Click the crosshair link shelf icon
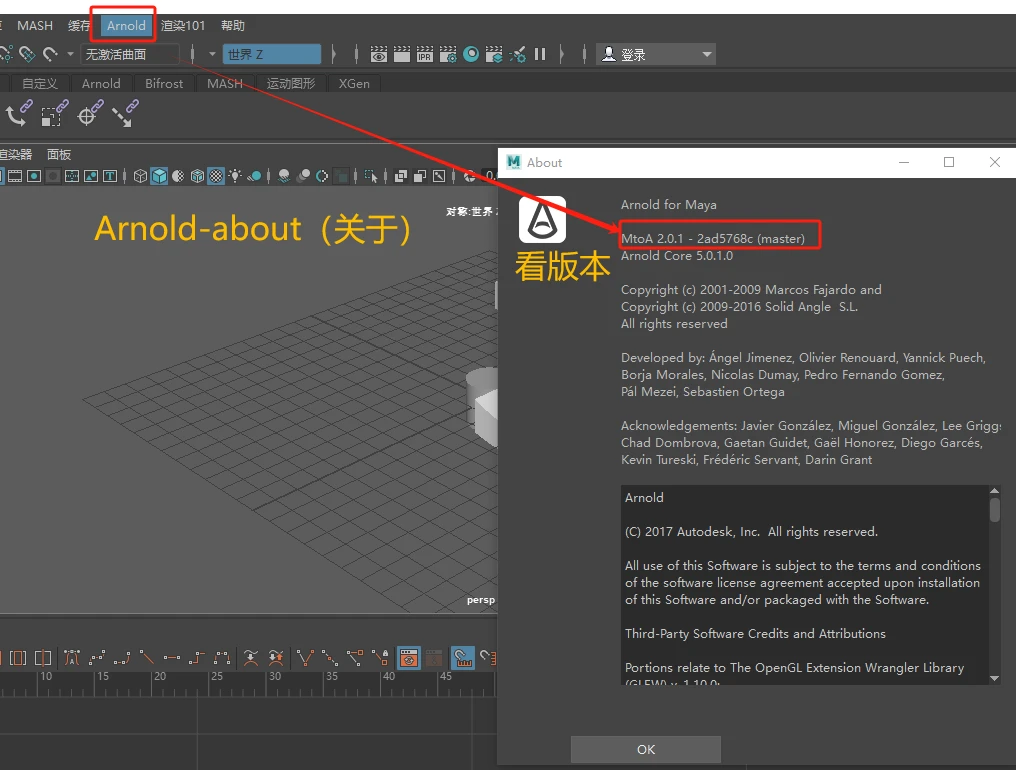Screen dimensions: 1016x770 point(89,113)
